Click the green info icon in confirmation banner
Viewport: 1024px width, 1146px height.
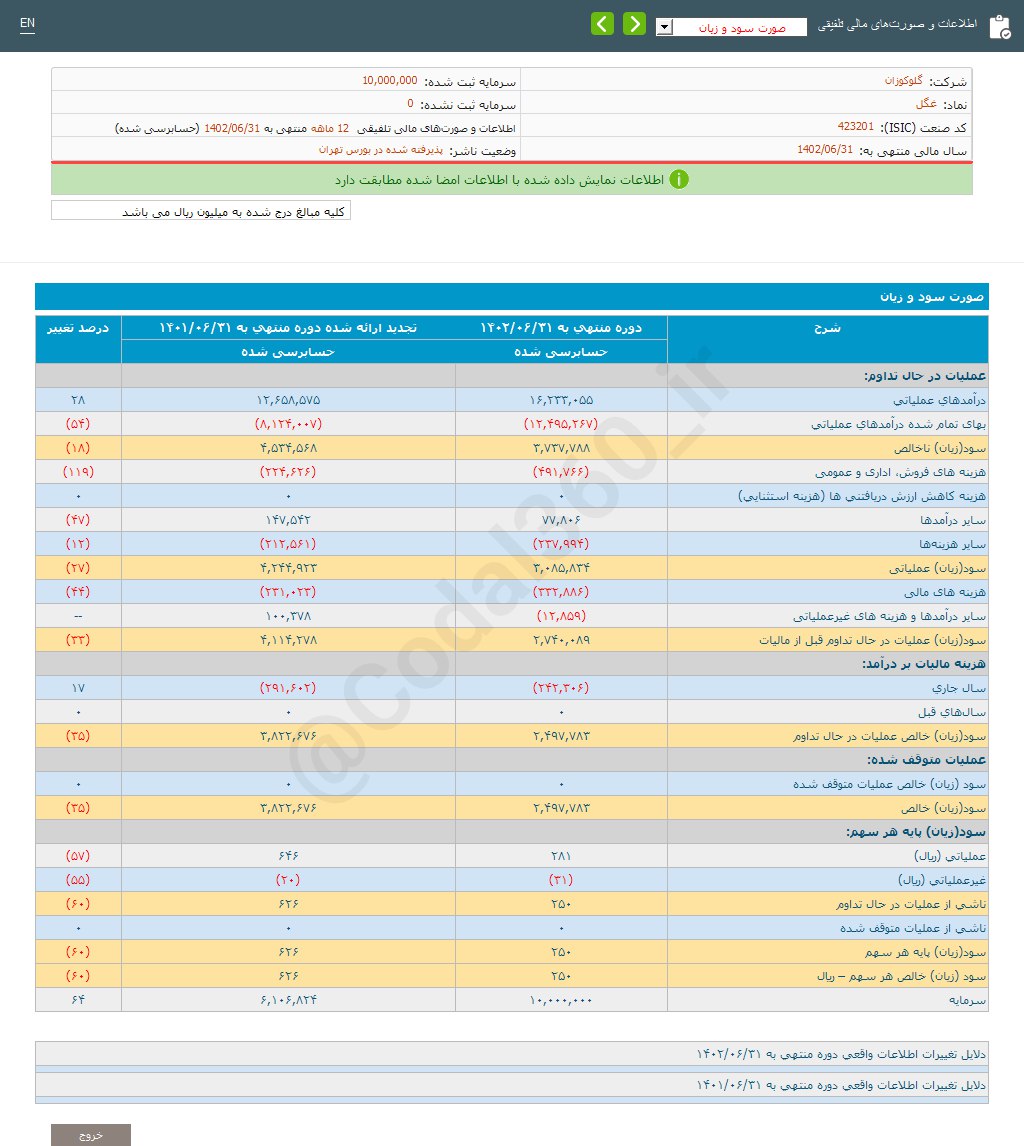[x=680, y=181]
